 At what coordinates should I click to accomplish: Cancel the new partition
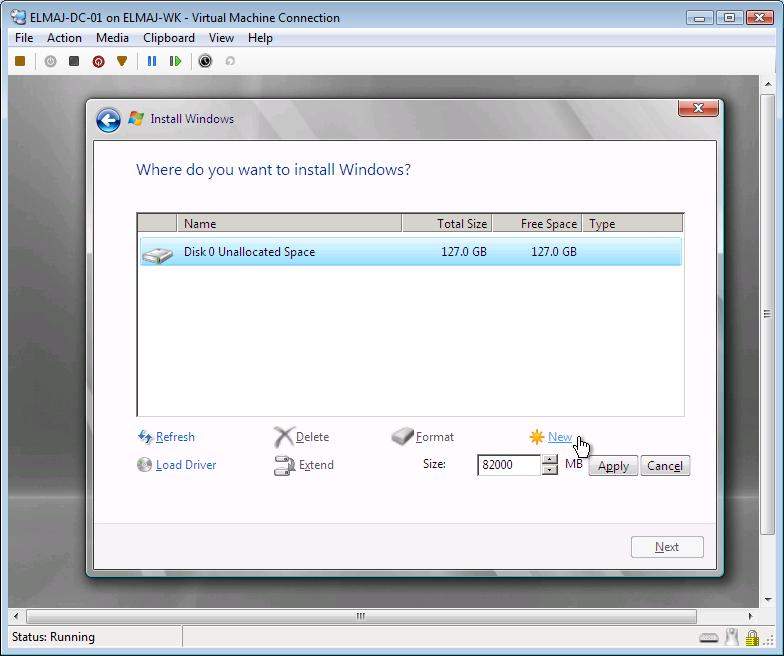pos(665,466)
